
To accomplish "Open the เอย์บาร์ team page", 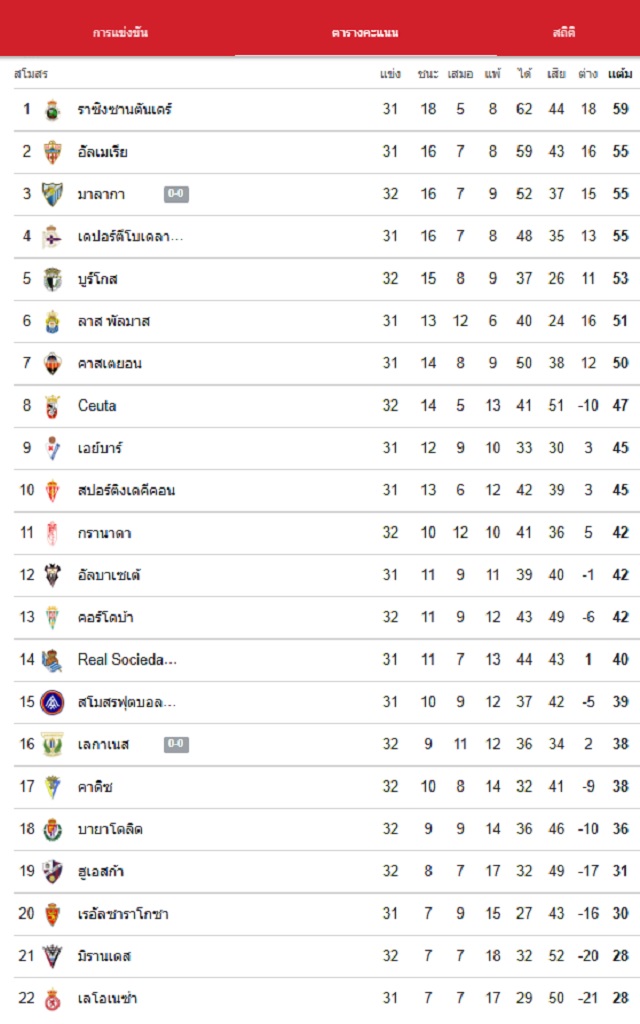I will (x=100, y=448).
